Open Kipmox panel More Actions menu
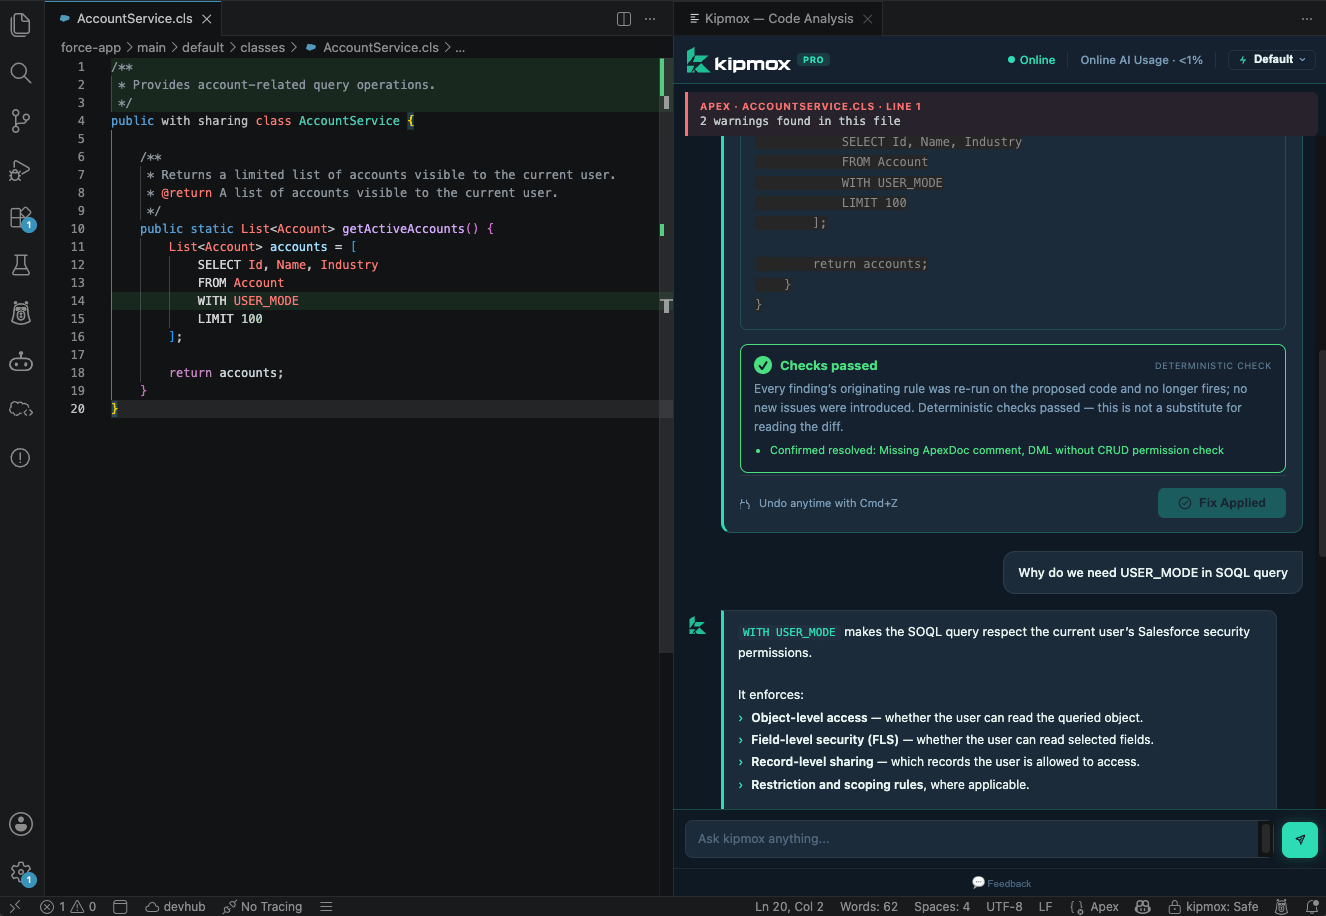The height and width of the screenshot is (916, 1326). pos(1306,19)
